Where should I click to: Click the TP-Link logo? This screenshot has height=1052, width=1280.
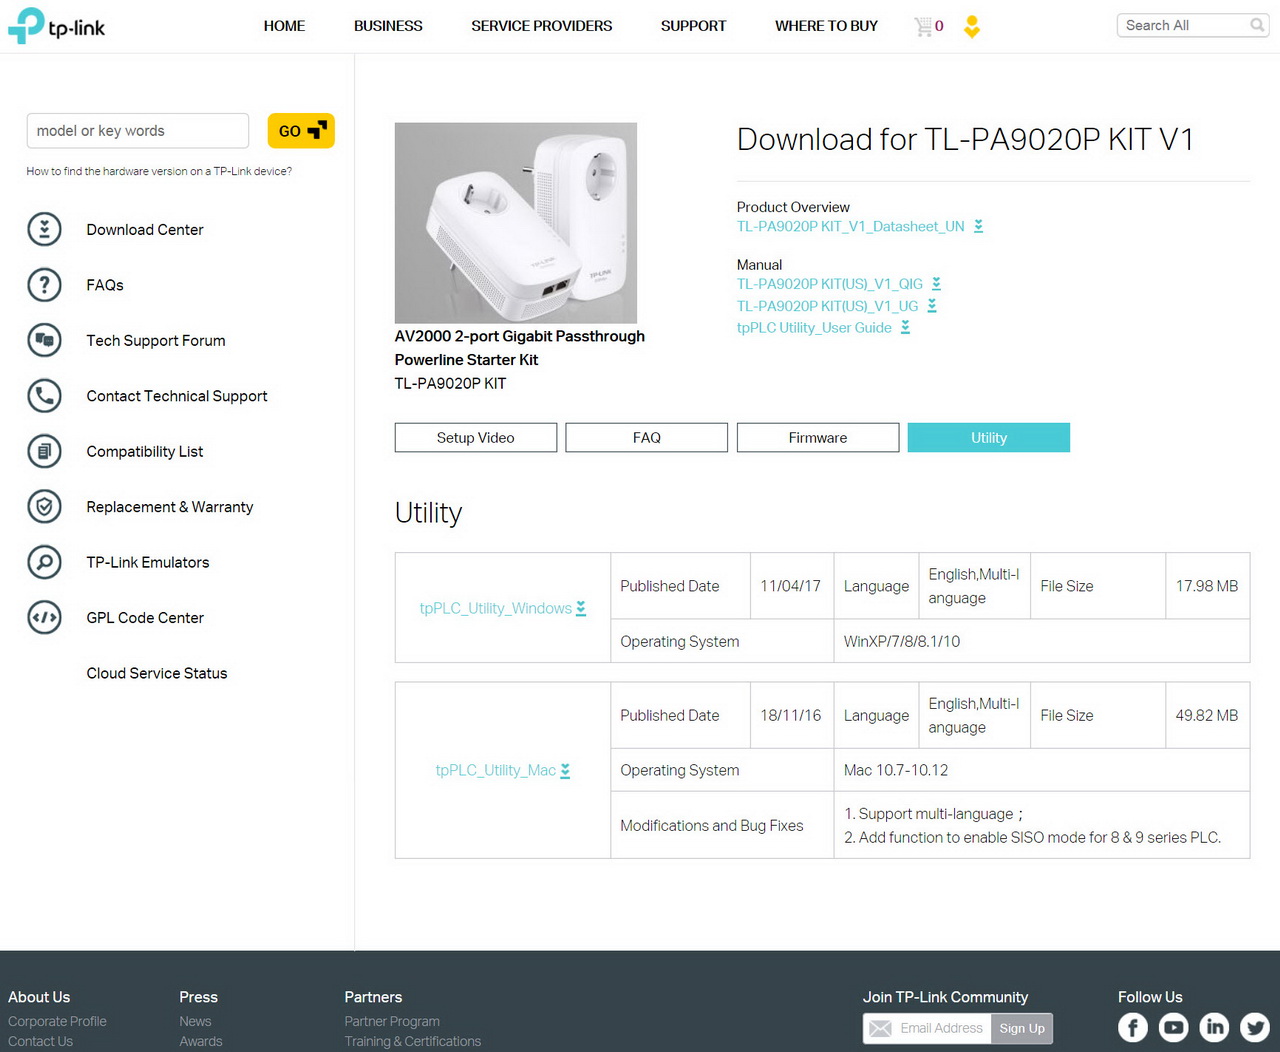(56, 26)
